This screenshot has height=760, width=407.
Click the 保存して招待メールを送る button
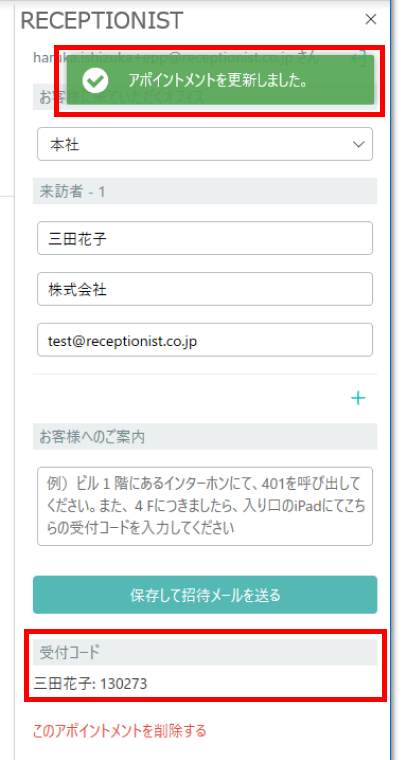(205, 595)
